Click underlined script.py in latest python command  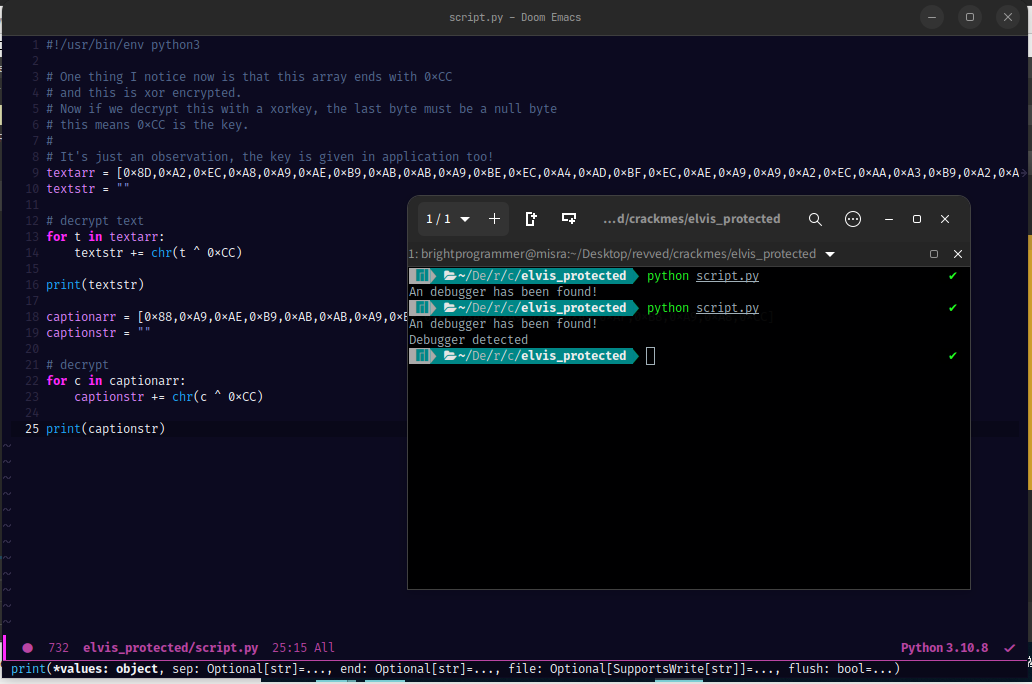click(727, 308)
